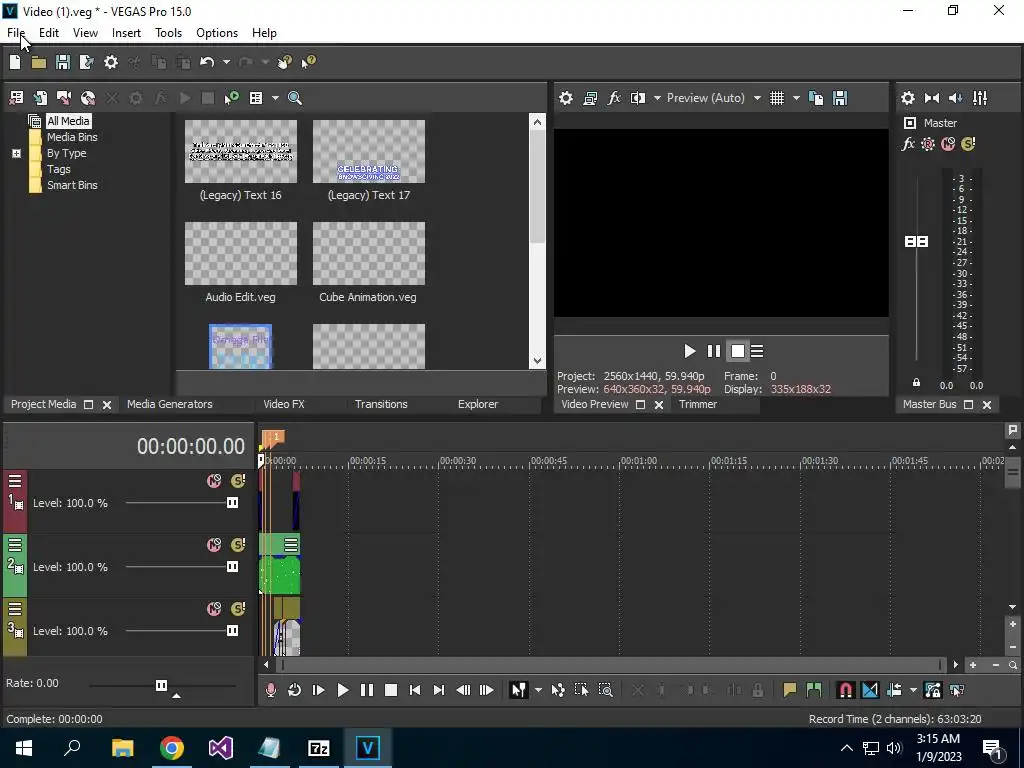Image resolution: width=1024 pixels, height=768 pixels.
Task: Play the Video Preview
Action: [x=690, y=351]
